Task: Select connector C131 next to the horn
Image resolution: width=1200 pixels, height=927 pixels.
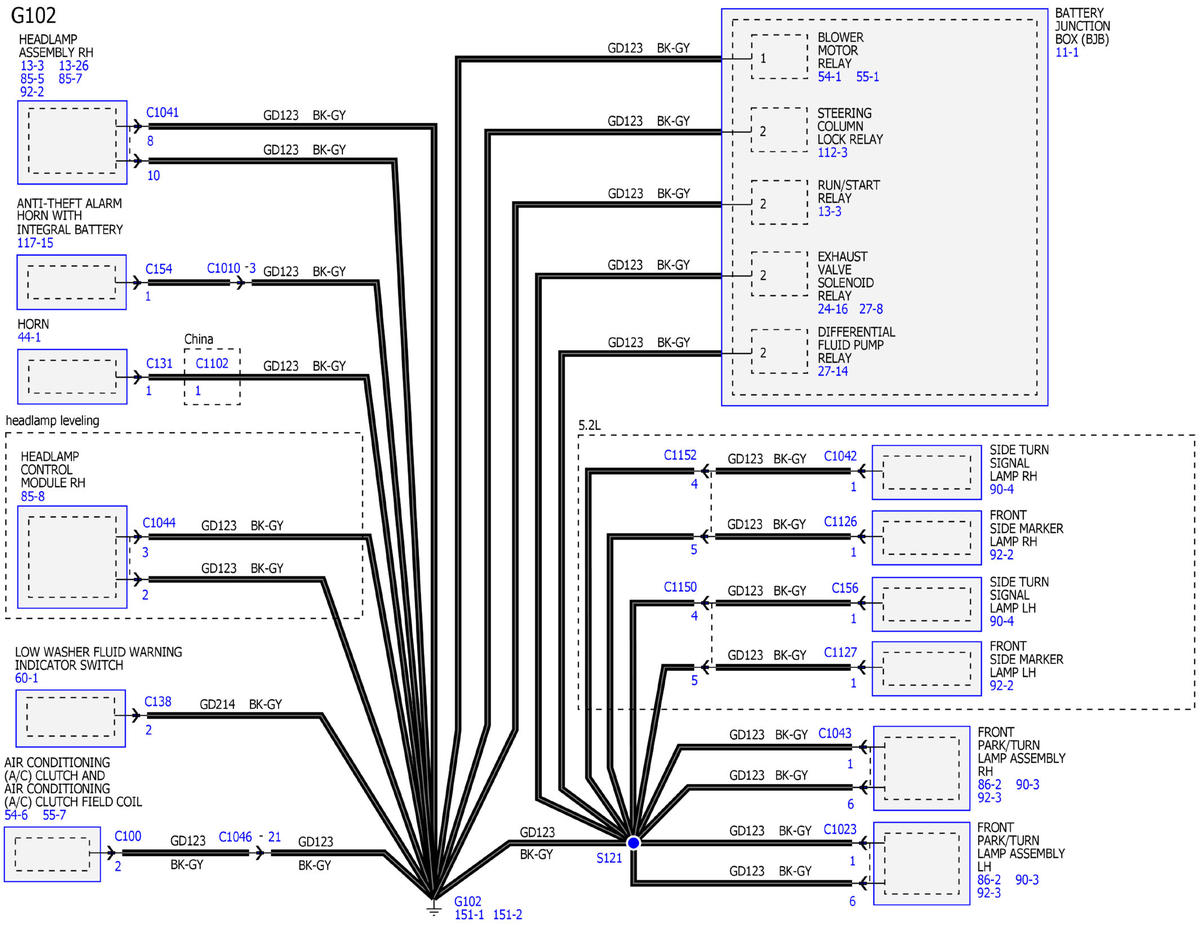Action: pos(159,364)
